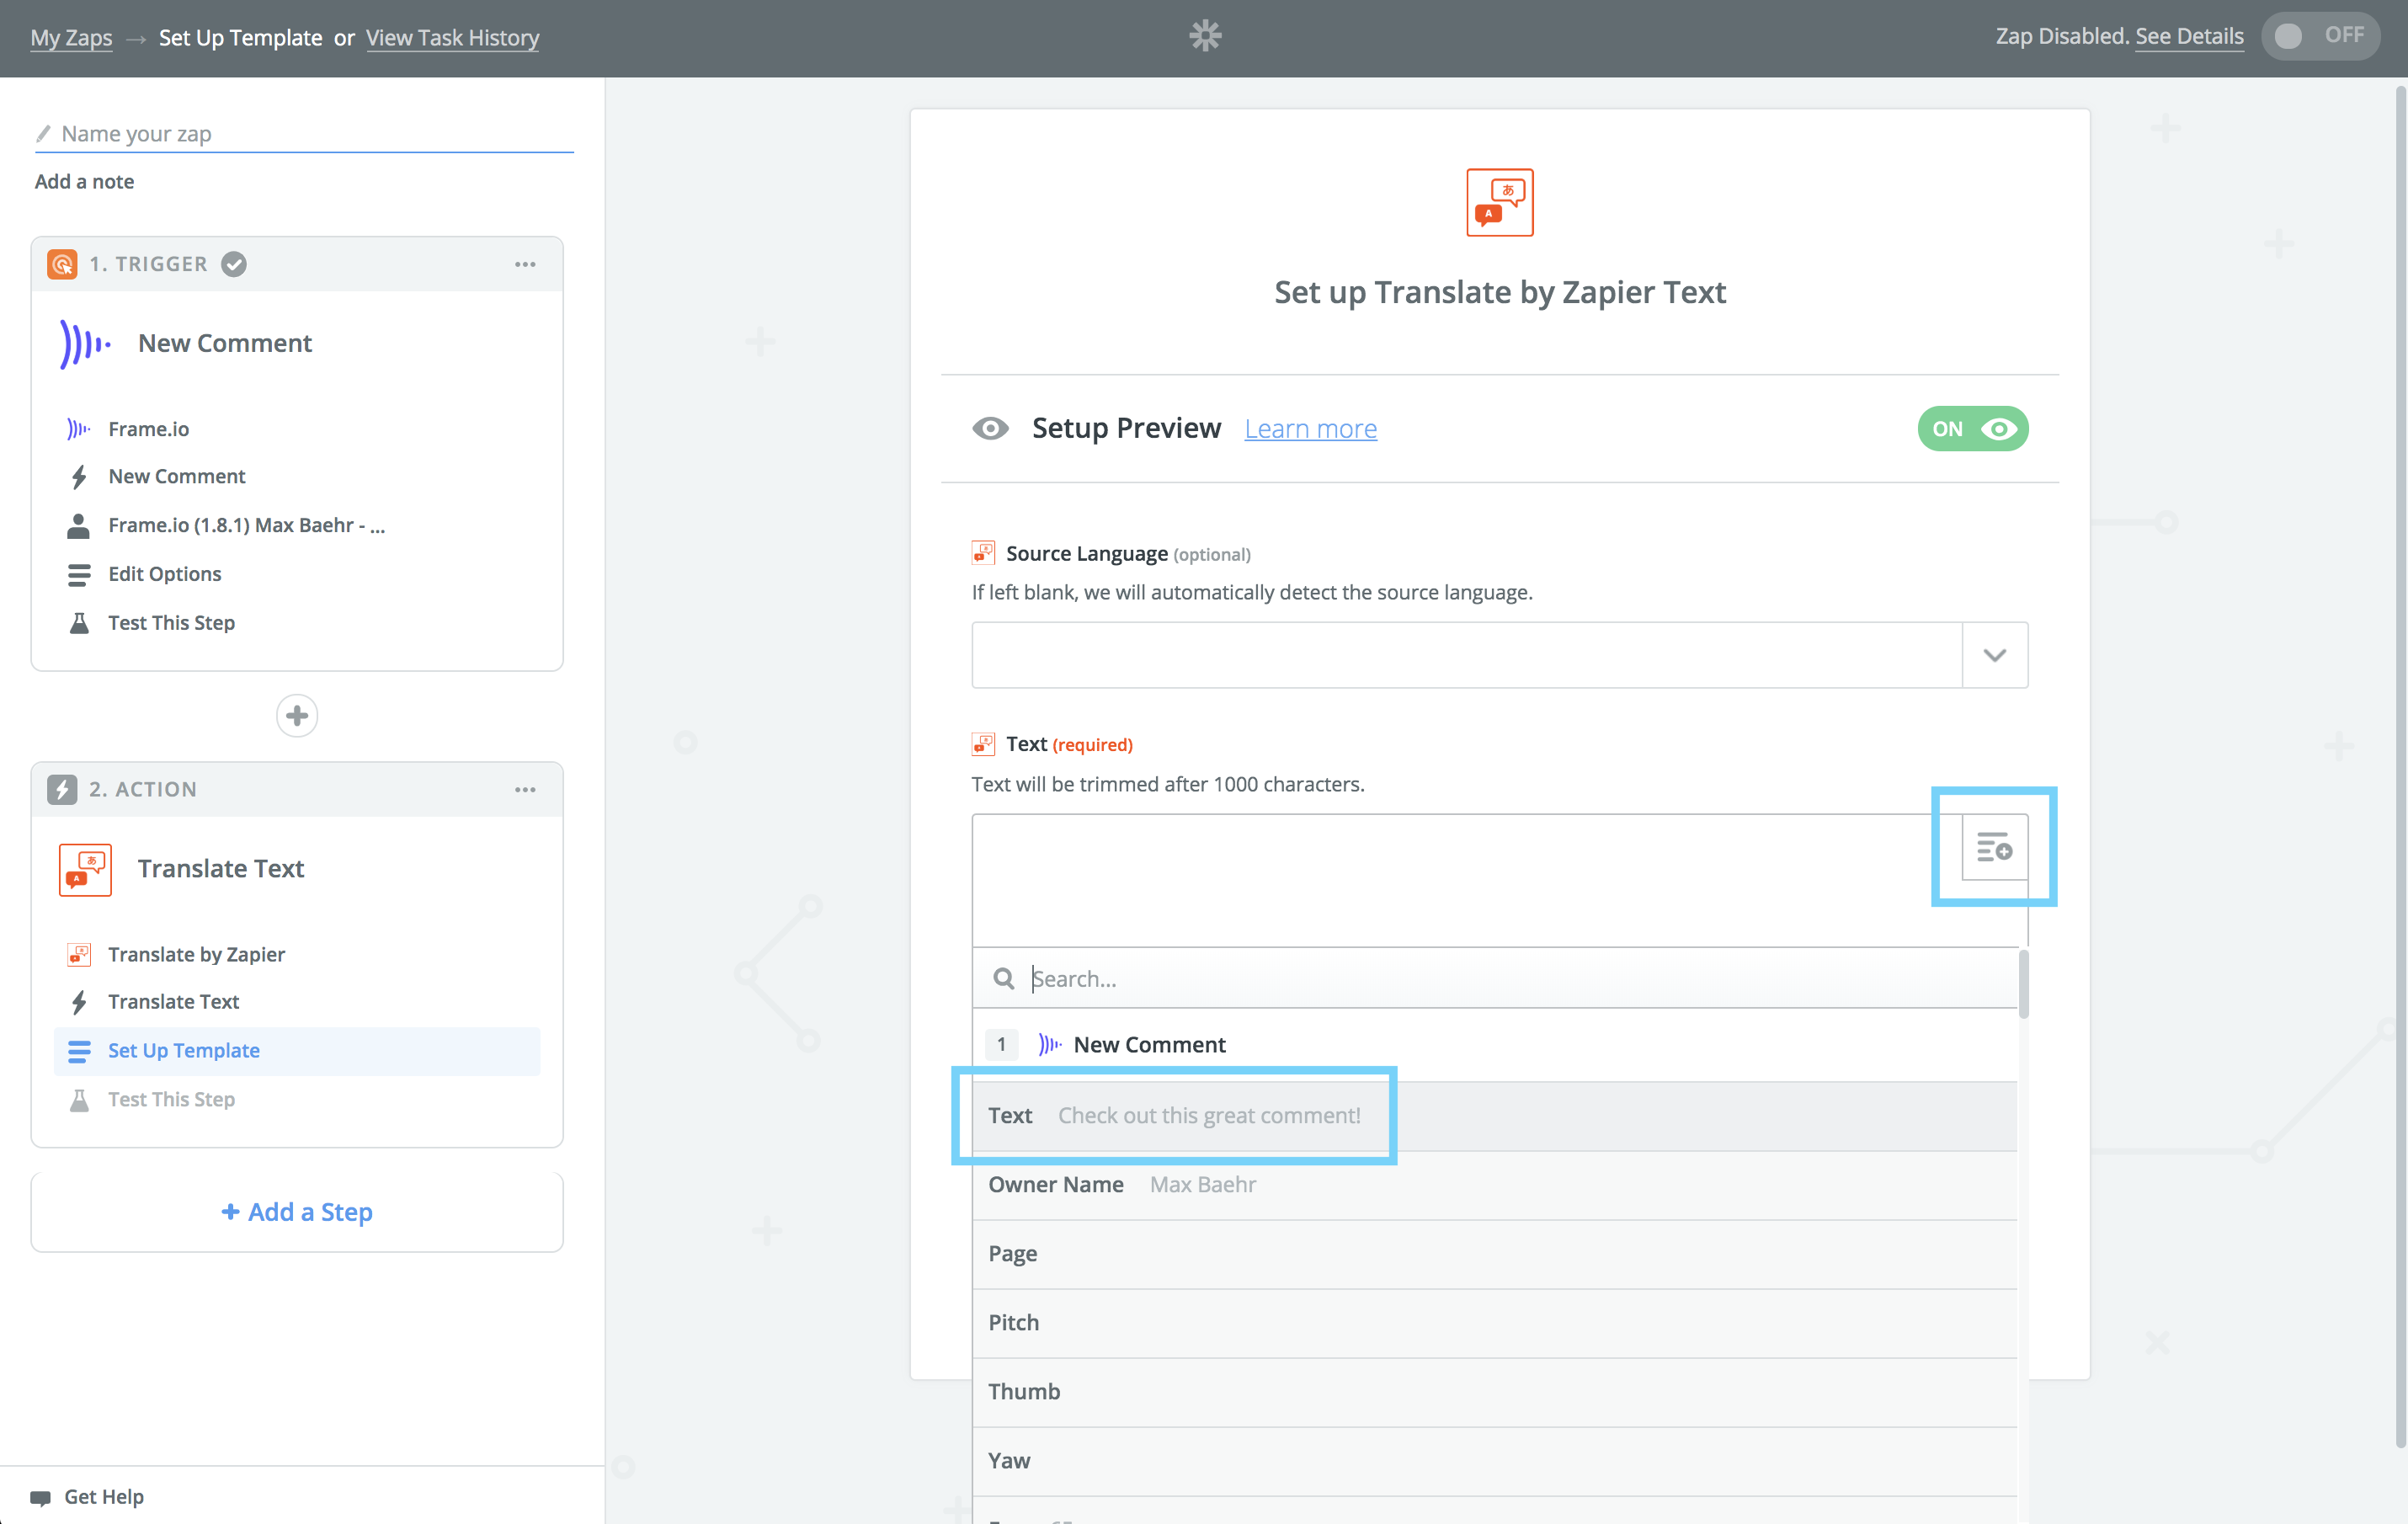The height and width of the screenshot is (1524, 2408).
Task: Choose Owner Name Max Baehr option
Action: coord(1122,1185)
